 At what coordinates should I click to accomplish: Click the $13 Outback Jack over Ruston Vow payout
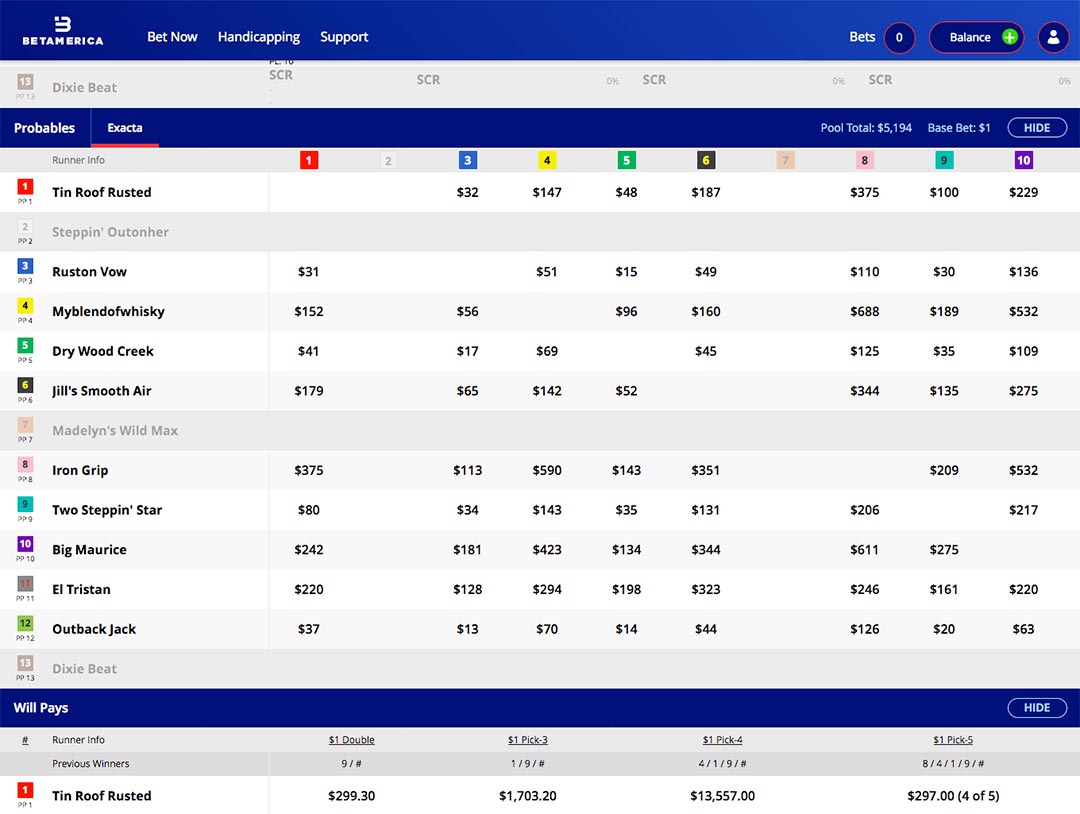click(x=467, y=629)
